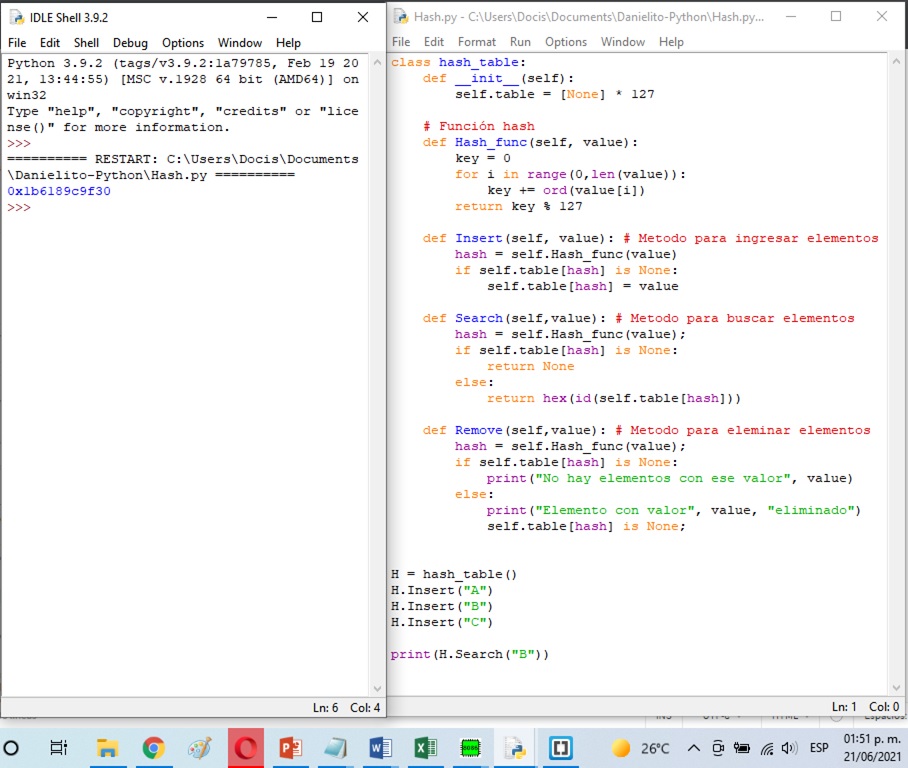Open the Run menu in Hash.py editor
This screenshot has width=908, height=768.
point(520,42)
